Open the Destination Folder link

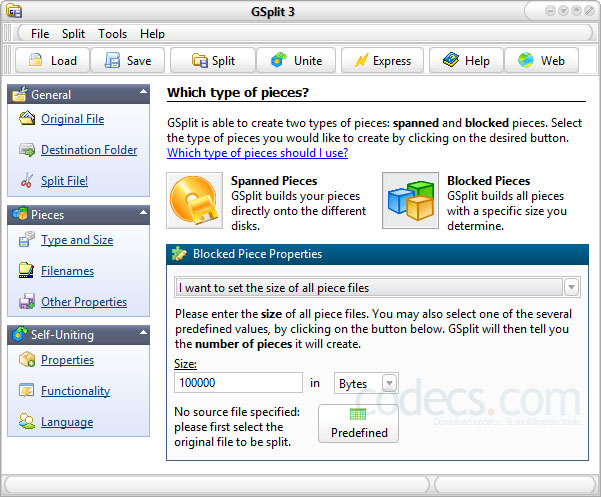click(89, 150)
